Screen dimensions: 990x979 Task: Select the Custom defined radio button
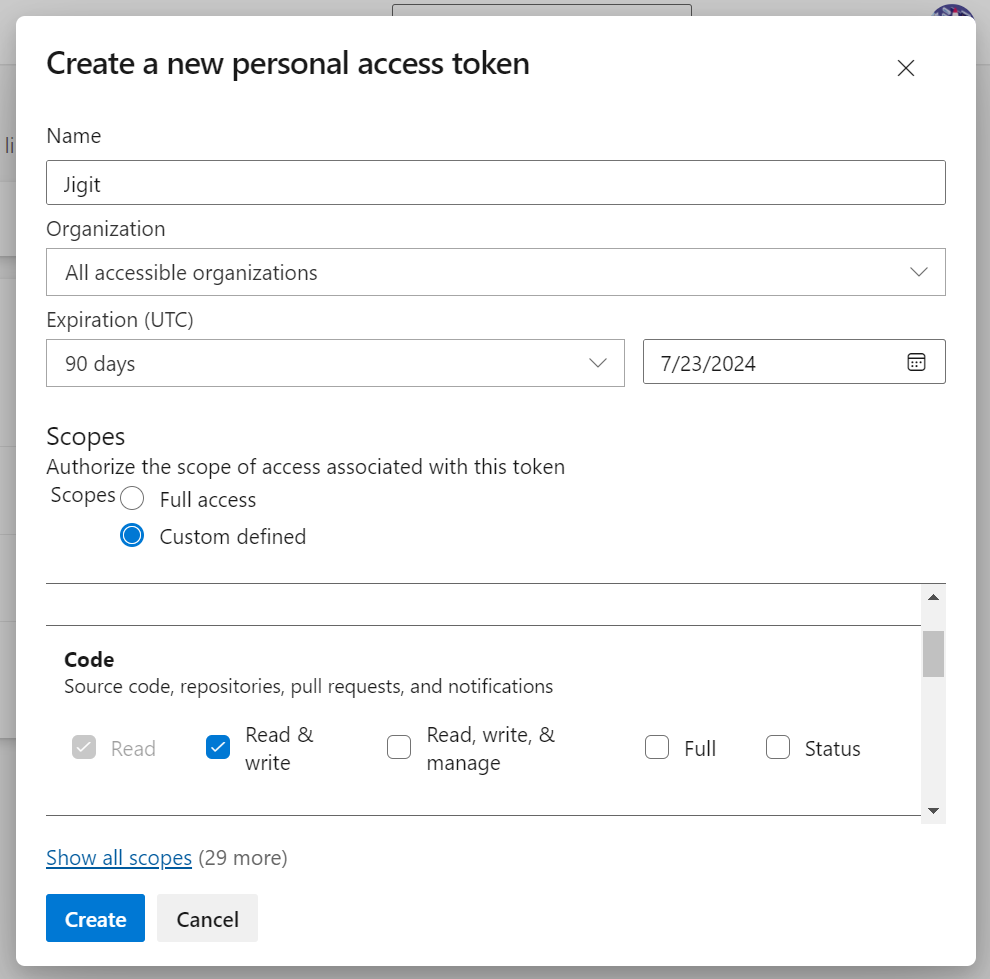click(132, 536)
